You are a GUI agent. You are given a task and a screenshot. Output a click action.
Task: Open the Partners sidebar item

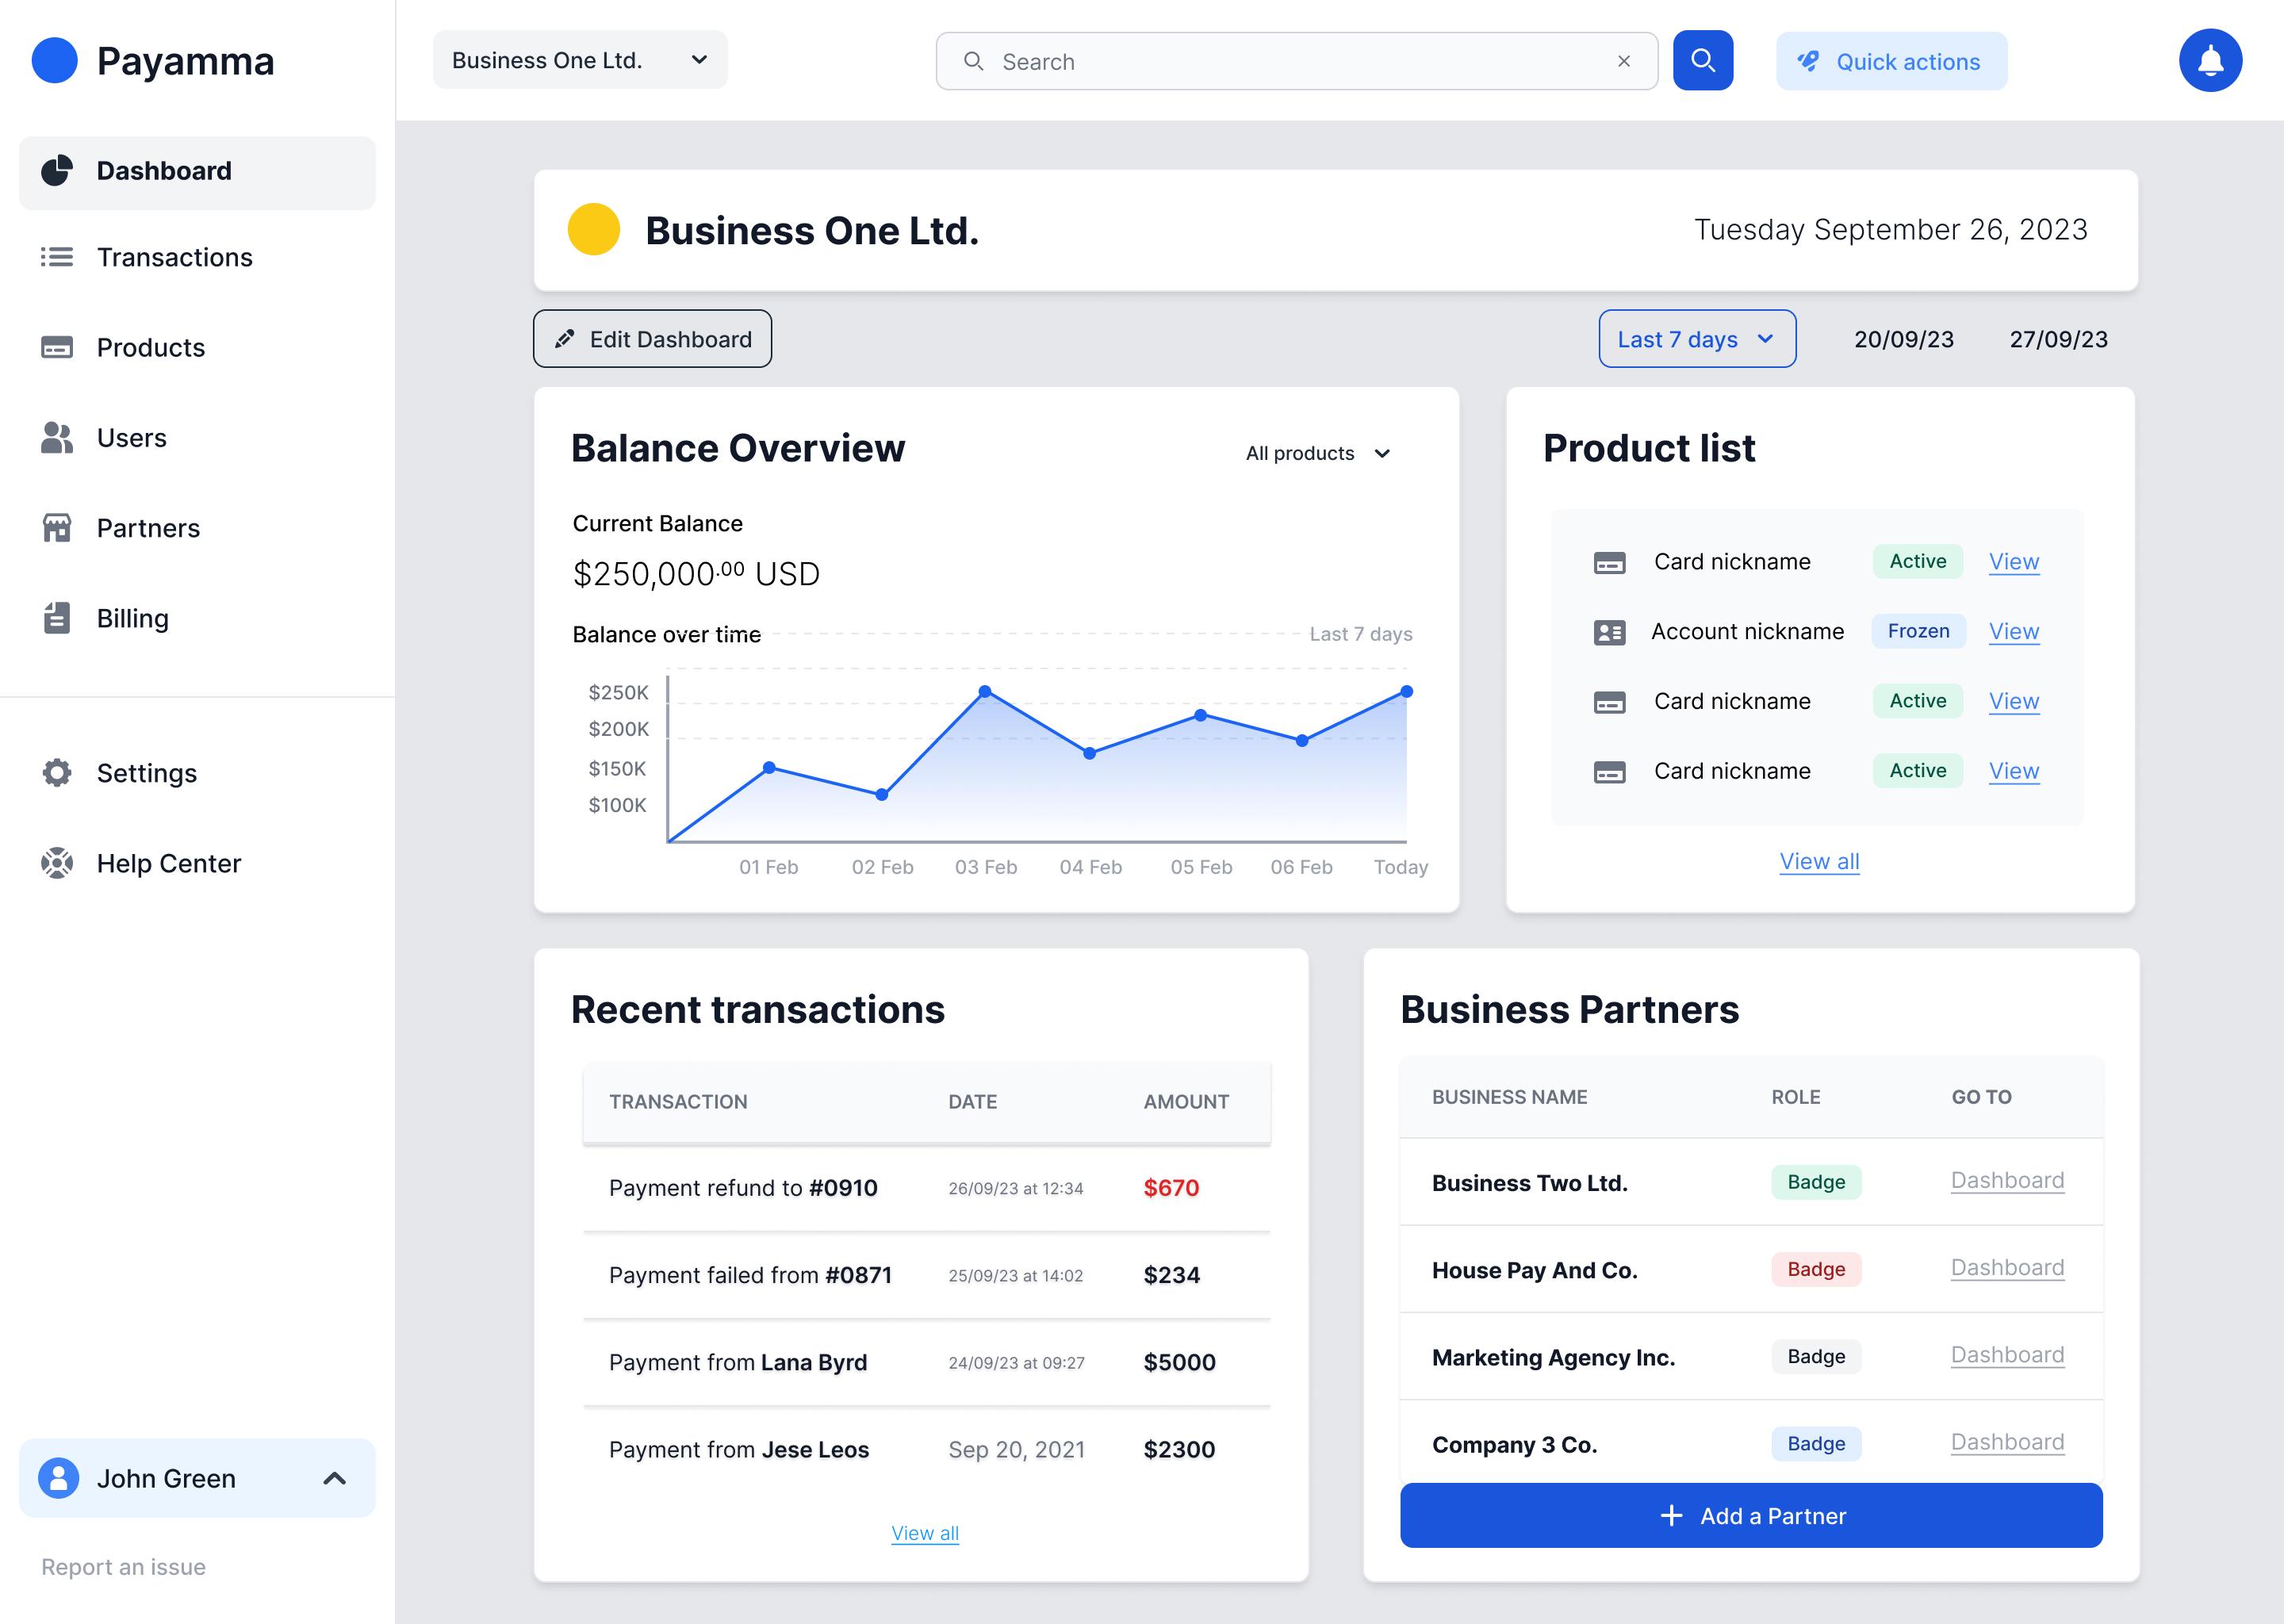point(148,528)
